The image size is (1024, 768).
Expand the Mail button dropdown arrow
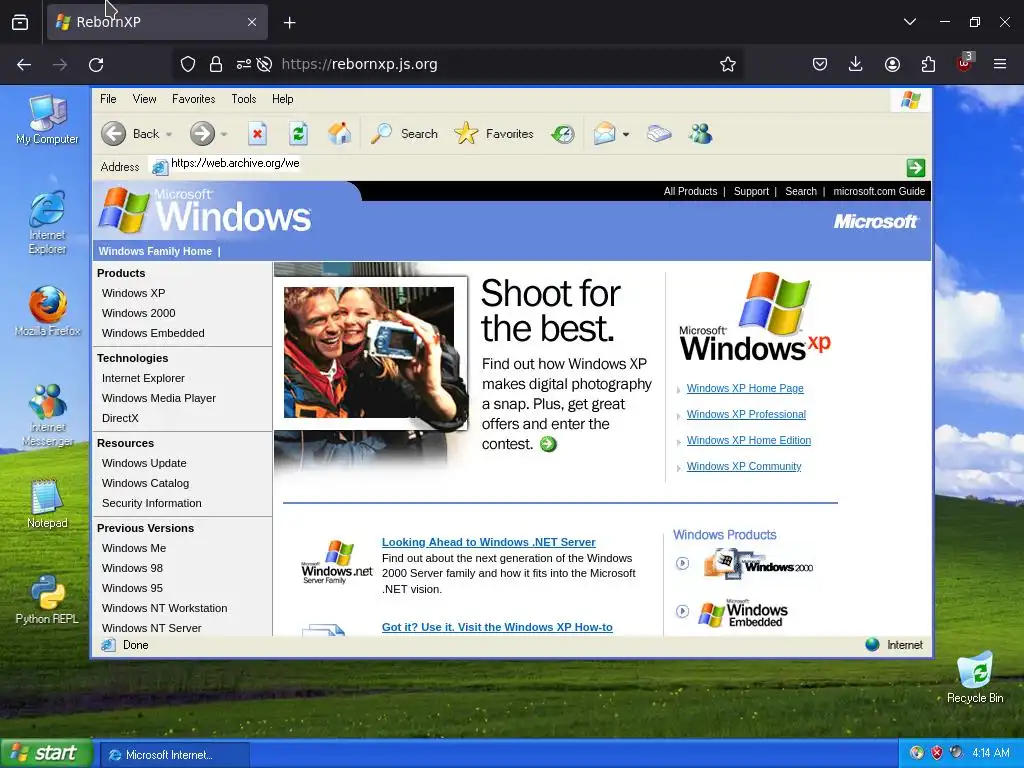click(626, 135)
